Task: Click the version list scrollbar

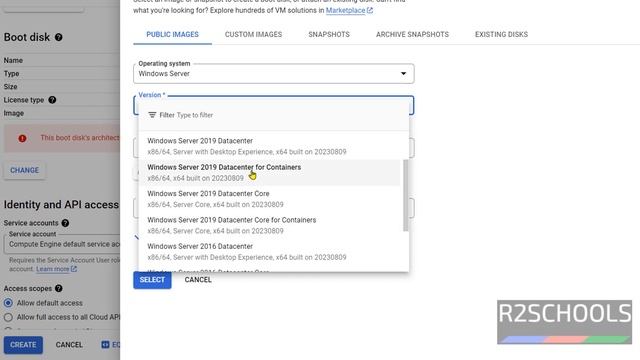Action: point(405,195)
